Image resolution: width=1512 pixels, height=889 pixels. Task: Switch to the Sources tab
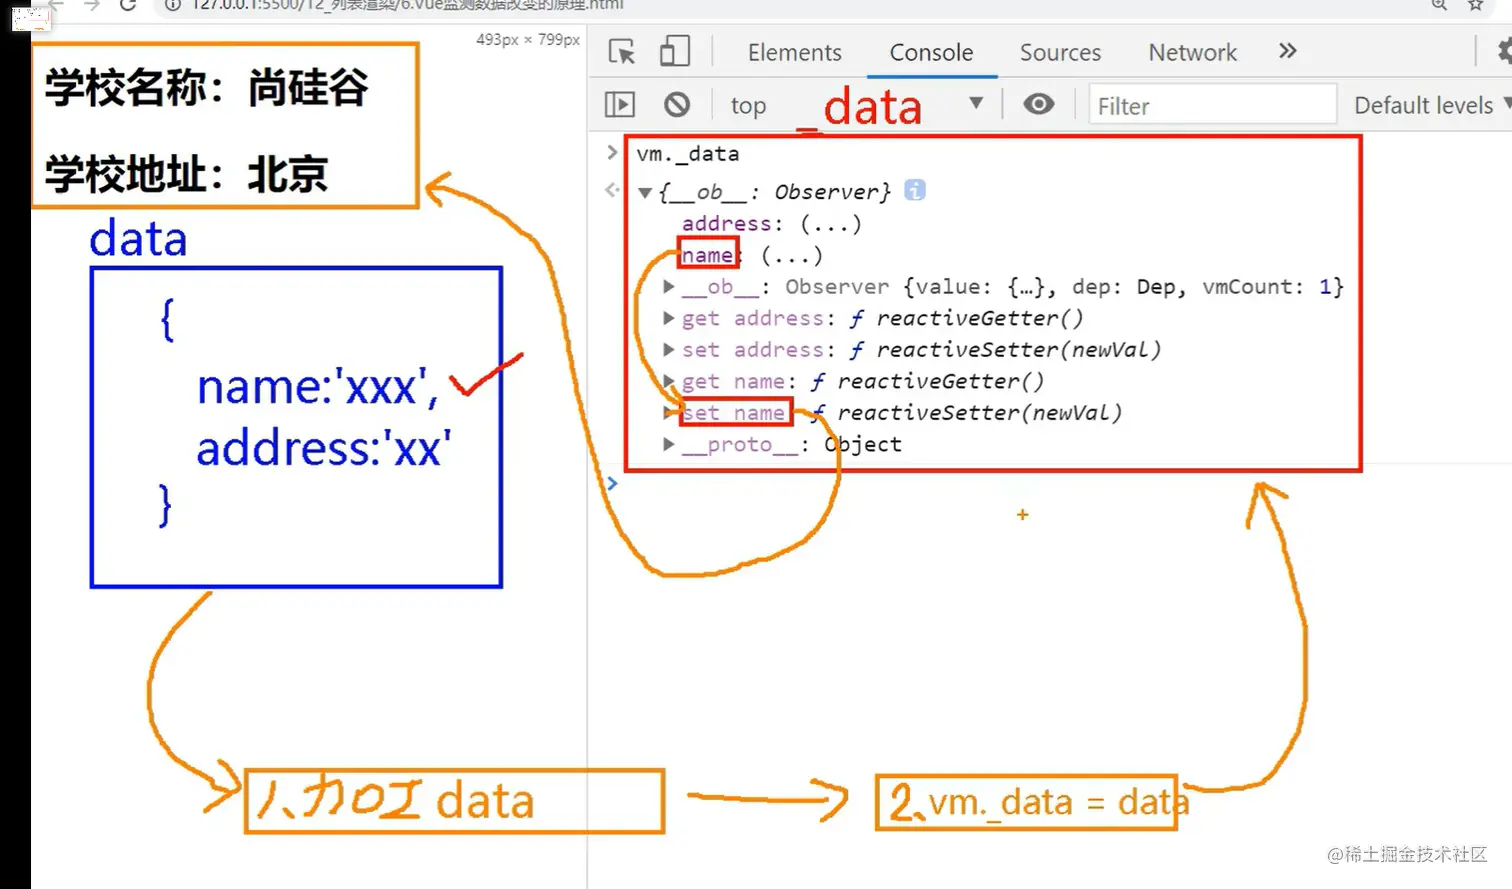click(1060, 52)
